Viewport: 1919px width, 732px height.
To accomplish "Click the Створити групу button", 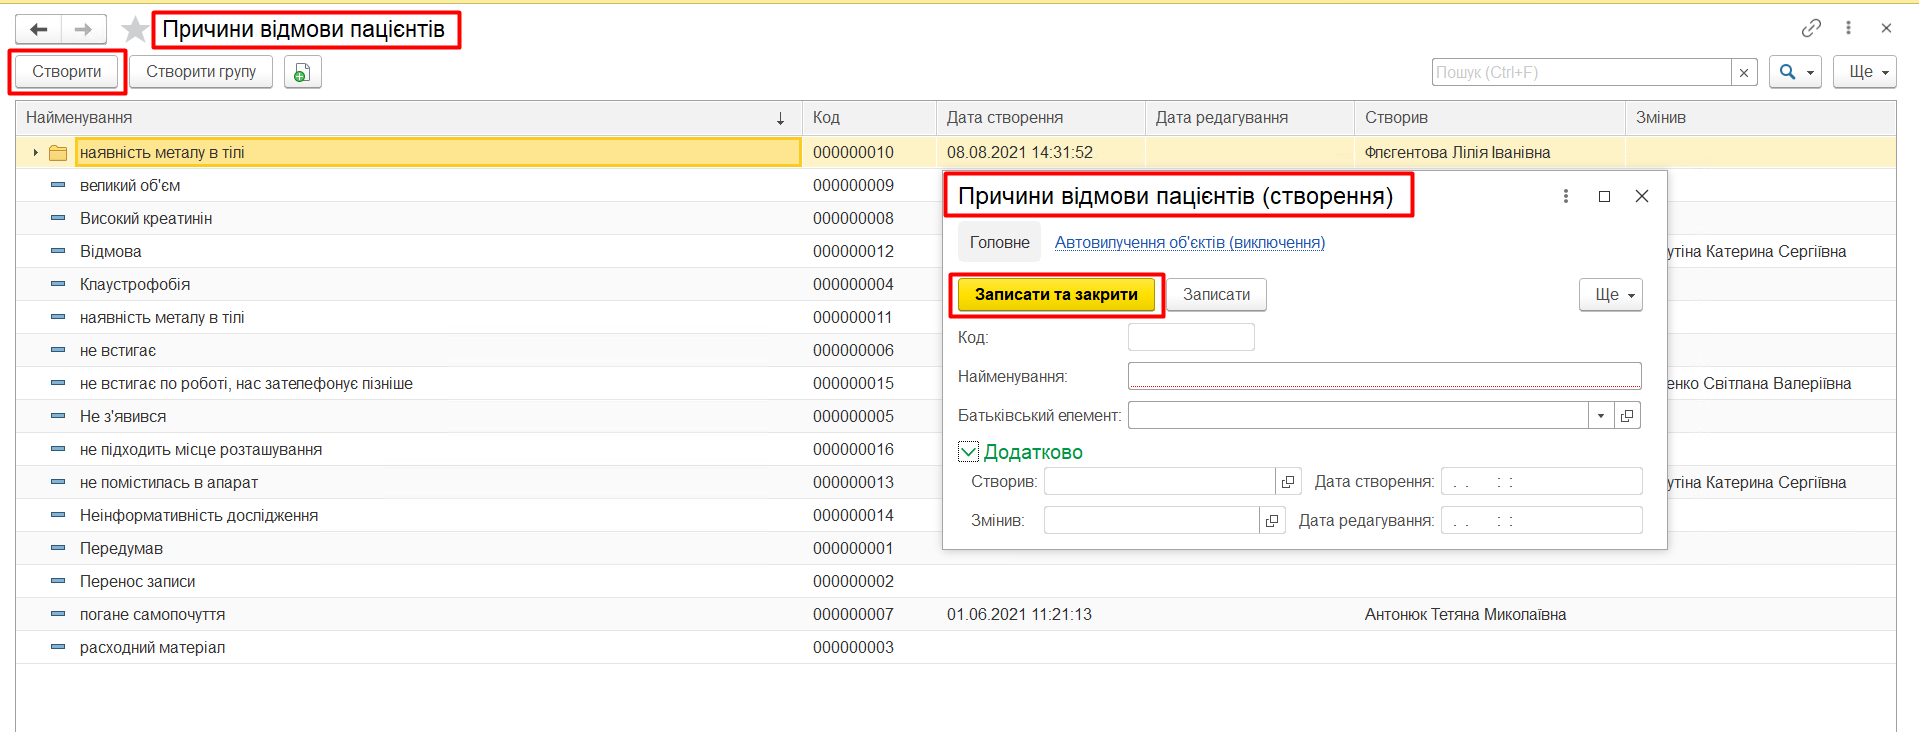I will coord(201,72).
